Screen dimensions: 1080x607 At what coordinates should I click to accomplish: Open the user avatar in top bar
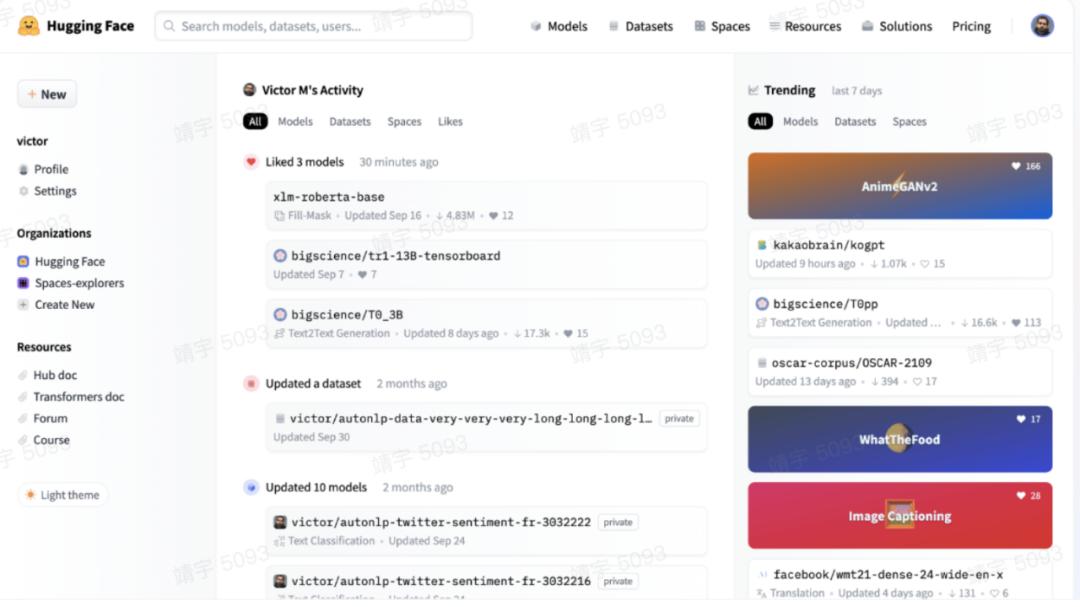1041,26
